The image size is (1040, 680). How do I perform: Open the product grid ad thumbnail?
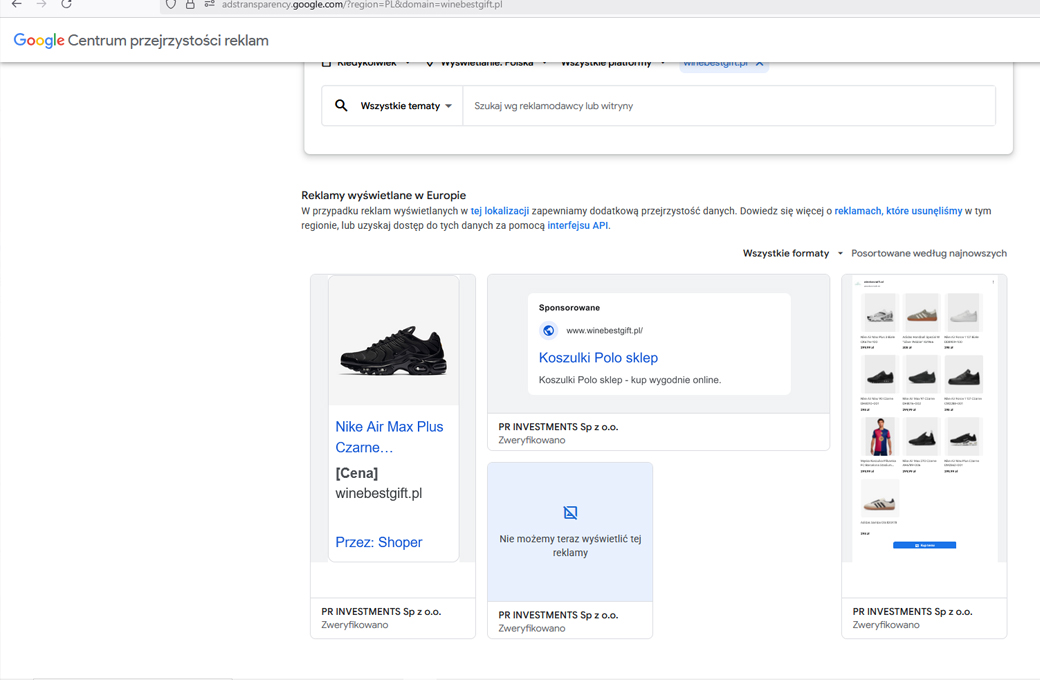(x=924, y=418)
